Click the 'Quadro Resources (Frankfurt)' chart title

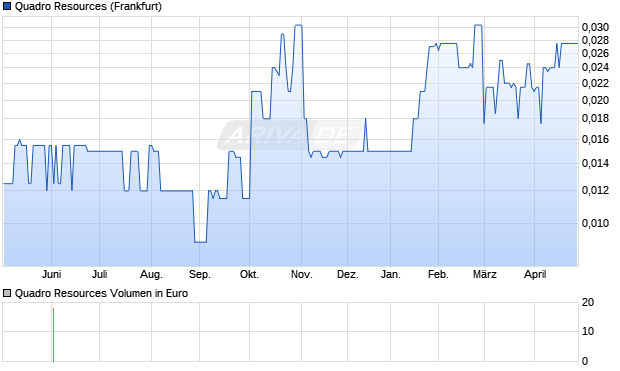click(x=88, y=7)
